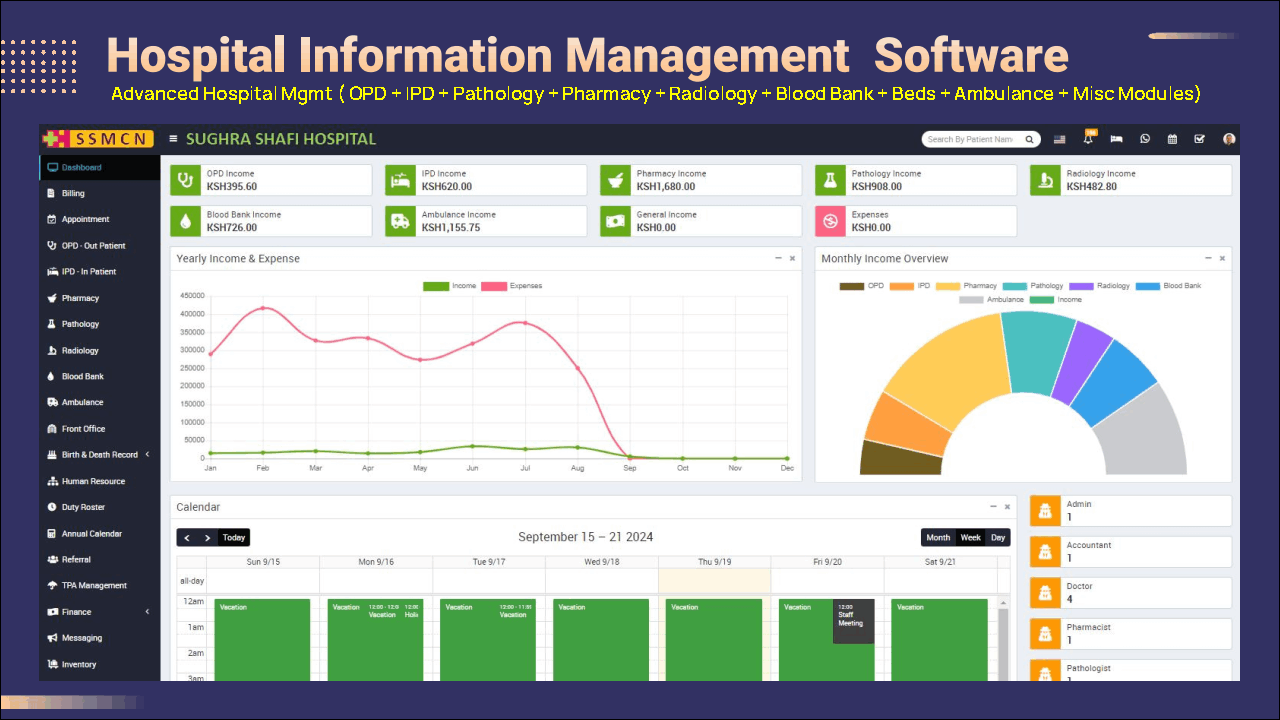Viewport: 1280px width, 720px height.
Task: Collapse the Calendar panel
Action: coord(993,507)
